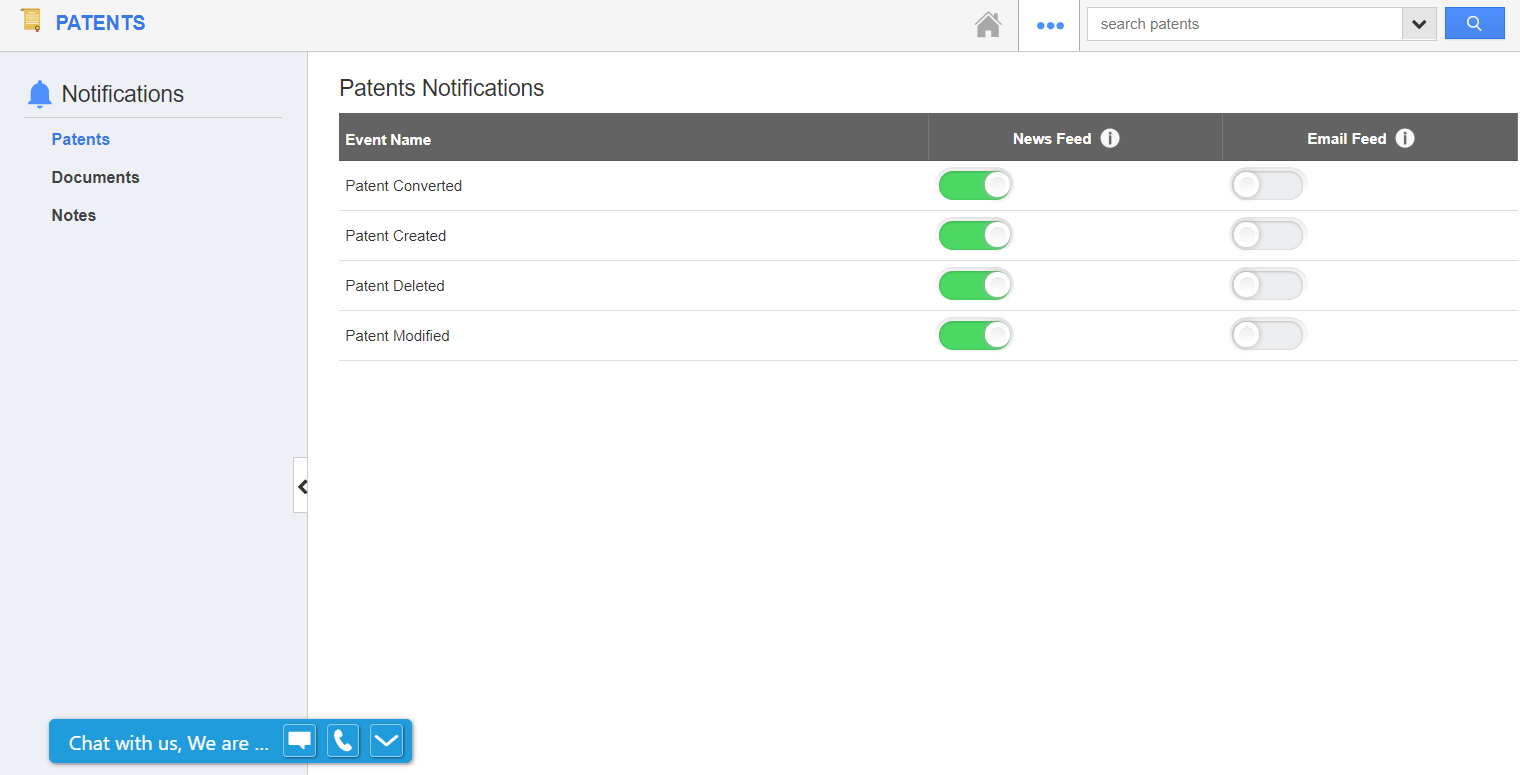Open chat message icon in chat widget
Viewport: 1520px width, 775px height.
coord(300,741)
